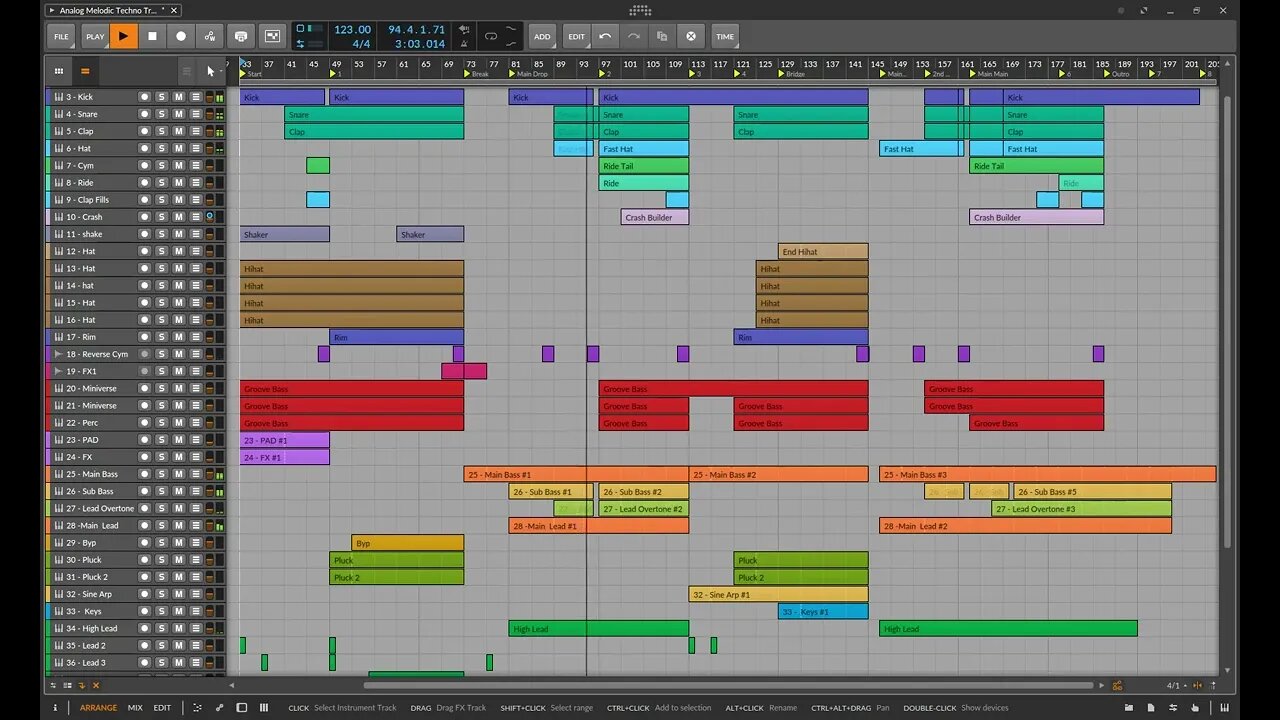Jump to the Break cue marker

(477, 74)
